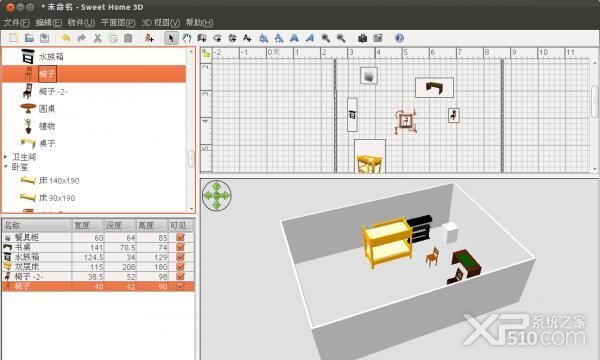Image resolution: width=600 pixels, height=360 pixels.
Task: Collapse the 卧室 catalog category
Action: pos(6,166)
